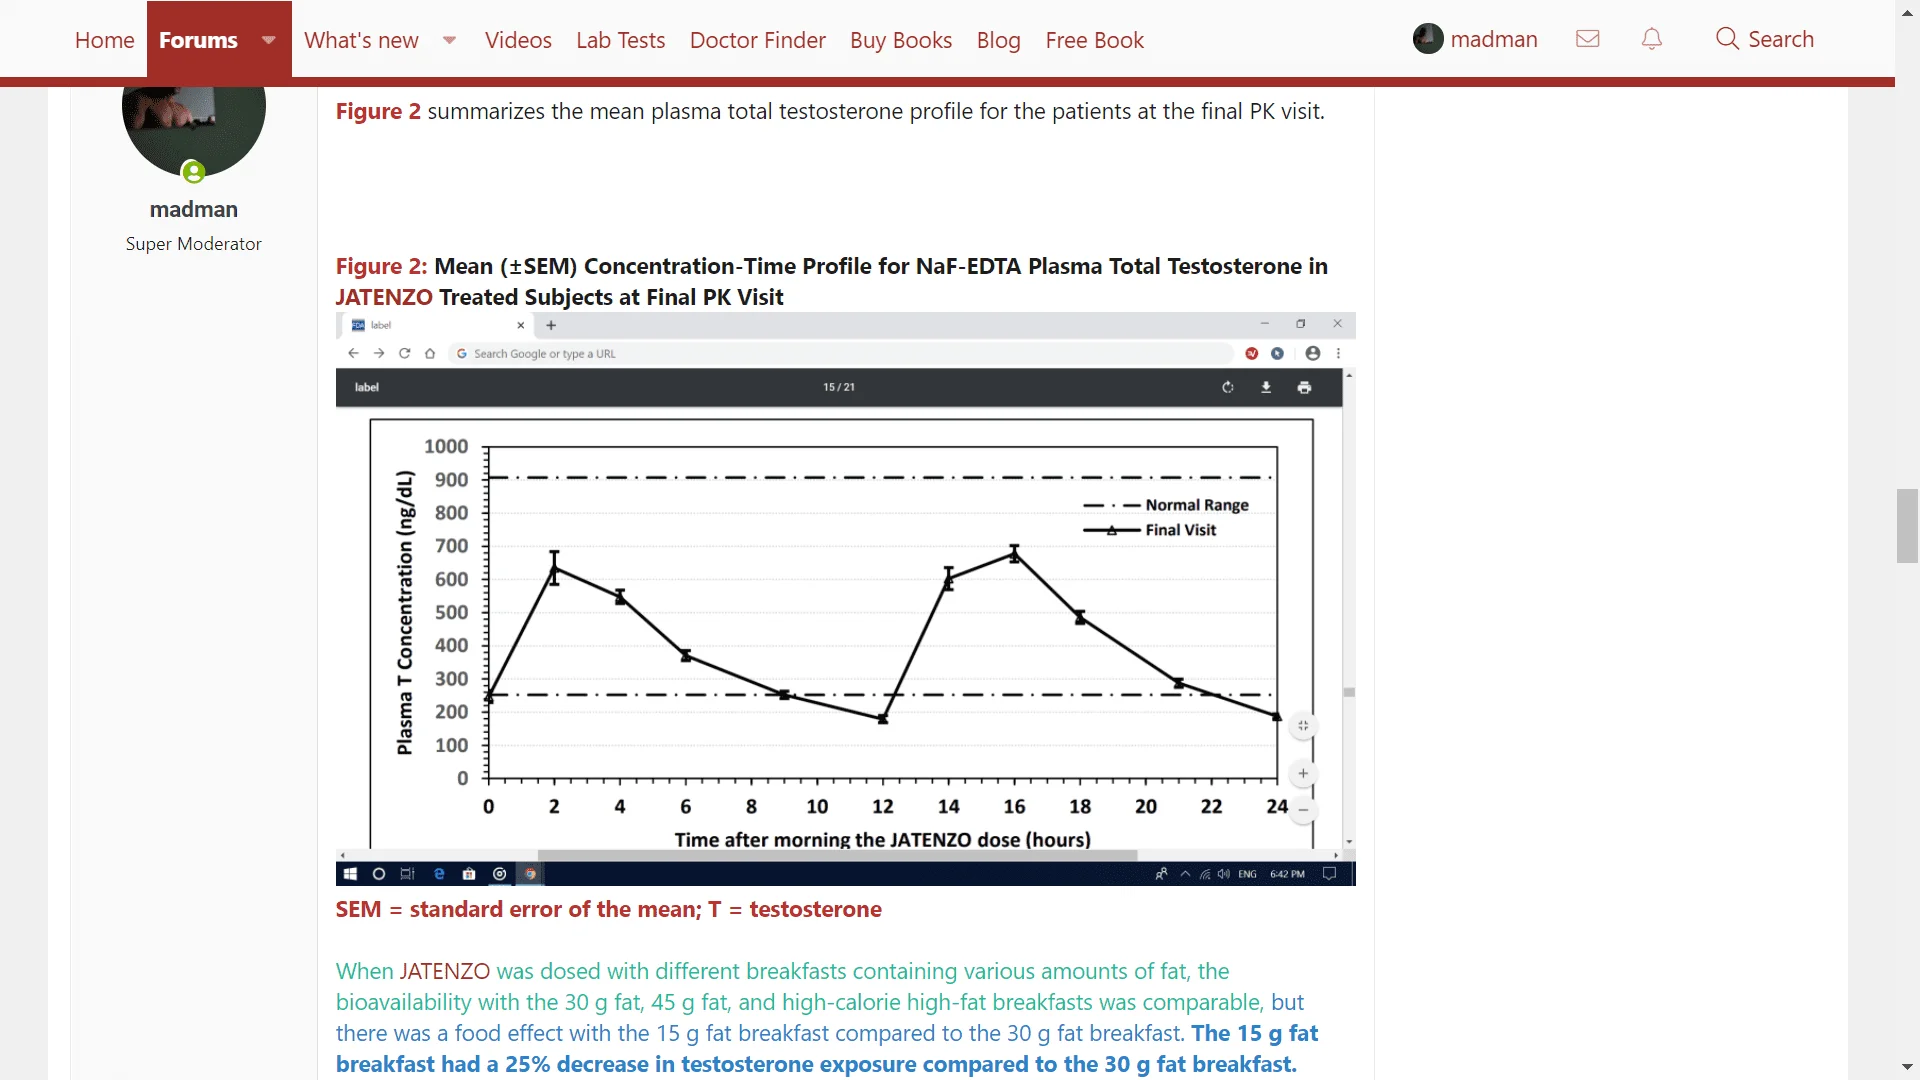Click madman avatar in top navigation
Image resolution: width=1920 pixels, height=1080 pixels.
coord(1428,39)
